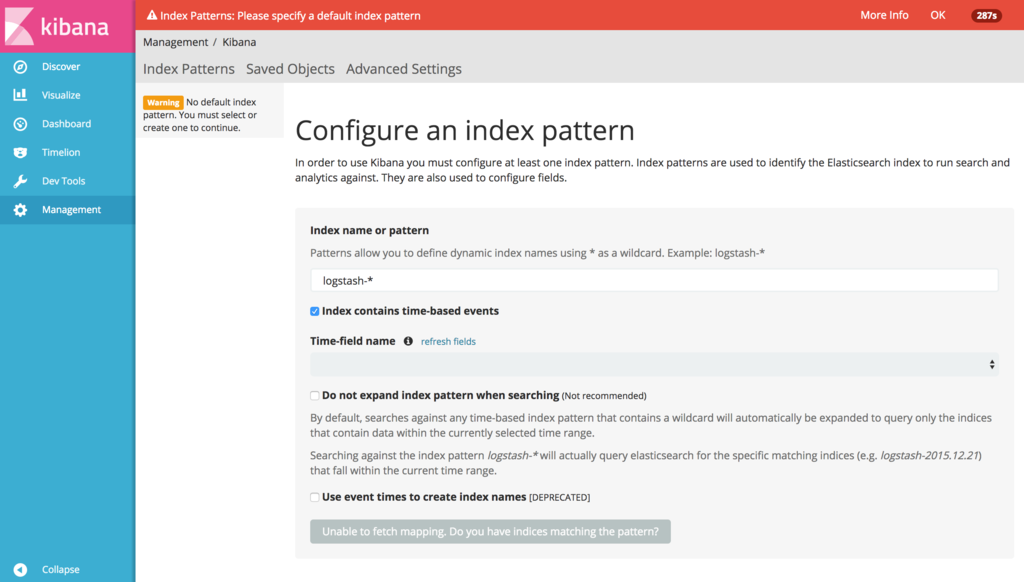Select Management in sidebar
This screenshot has width=1024, height=582.
71,210
